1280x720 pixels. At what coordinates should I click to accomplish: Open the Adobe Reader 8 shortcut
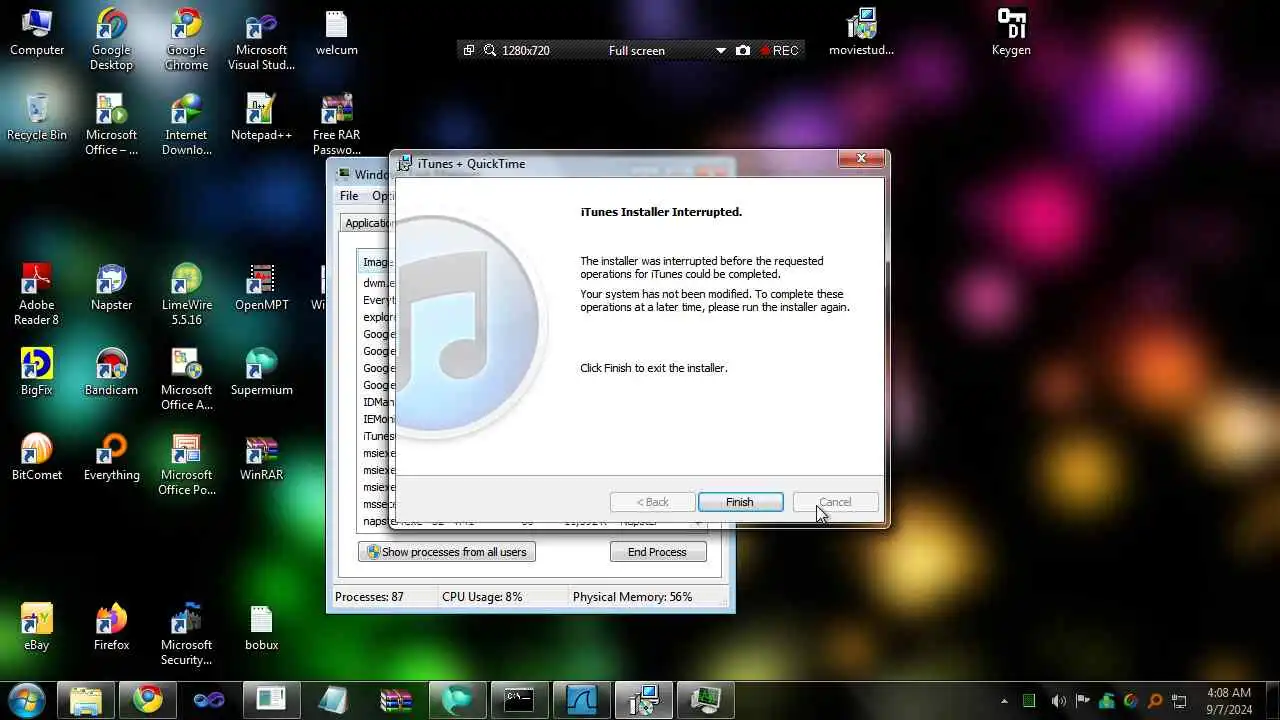[x=37, y=294]
